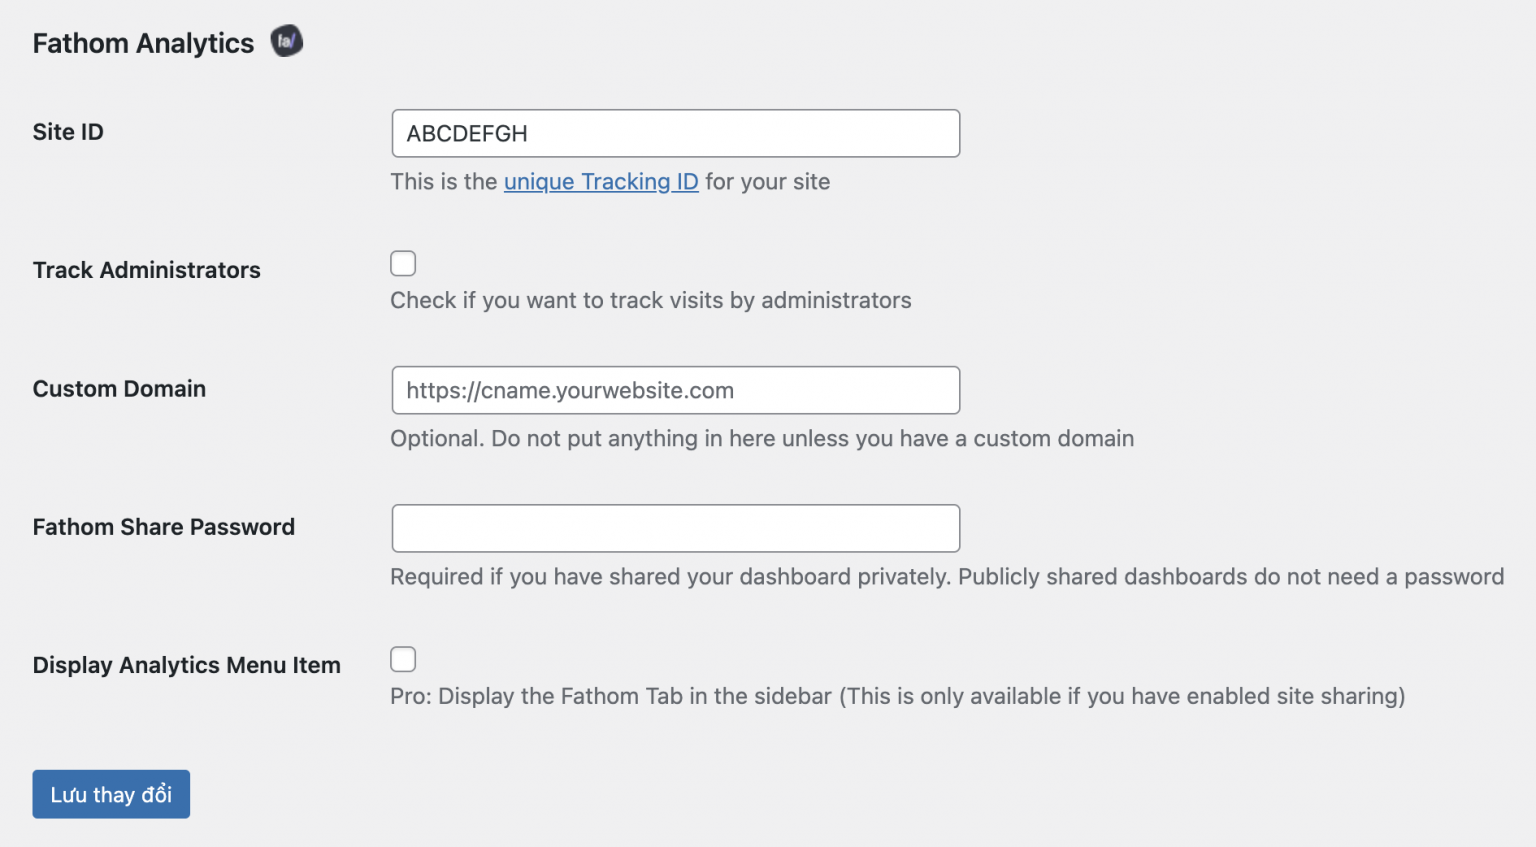Click the tracking ID description text
Screen dimensions: 1536x847
[x=610, y=181]
